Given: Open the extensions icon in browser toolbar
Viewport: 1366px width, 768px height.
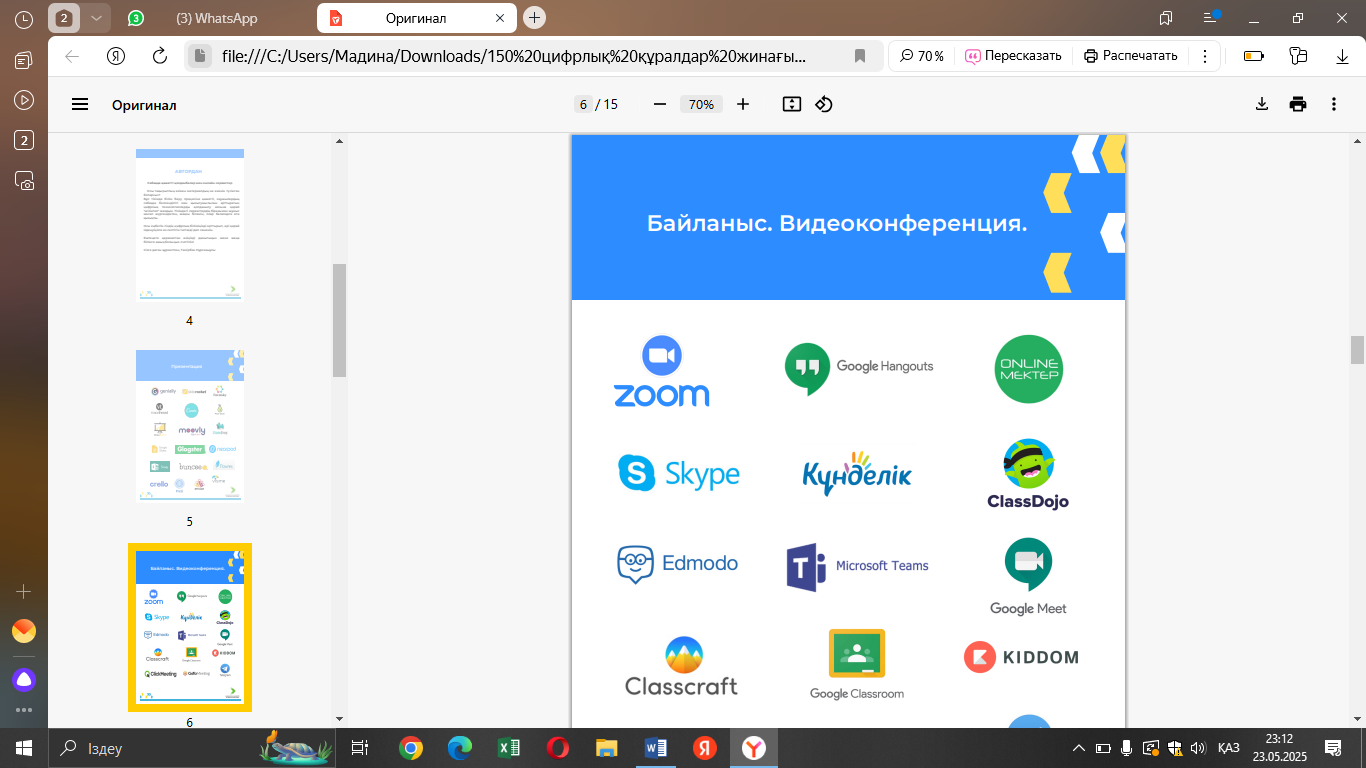Looking at the screenshot, I should [1299, 56].
